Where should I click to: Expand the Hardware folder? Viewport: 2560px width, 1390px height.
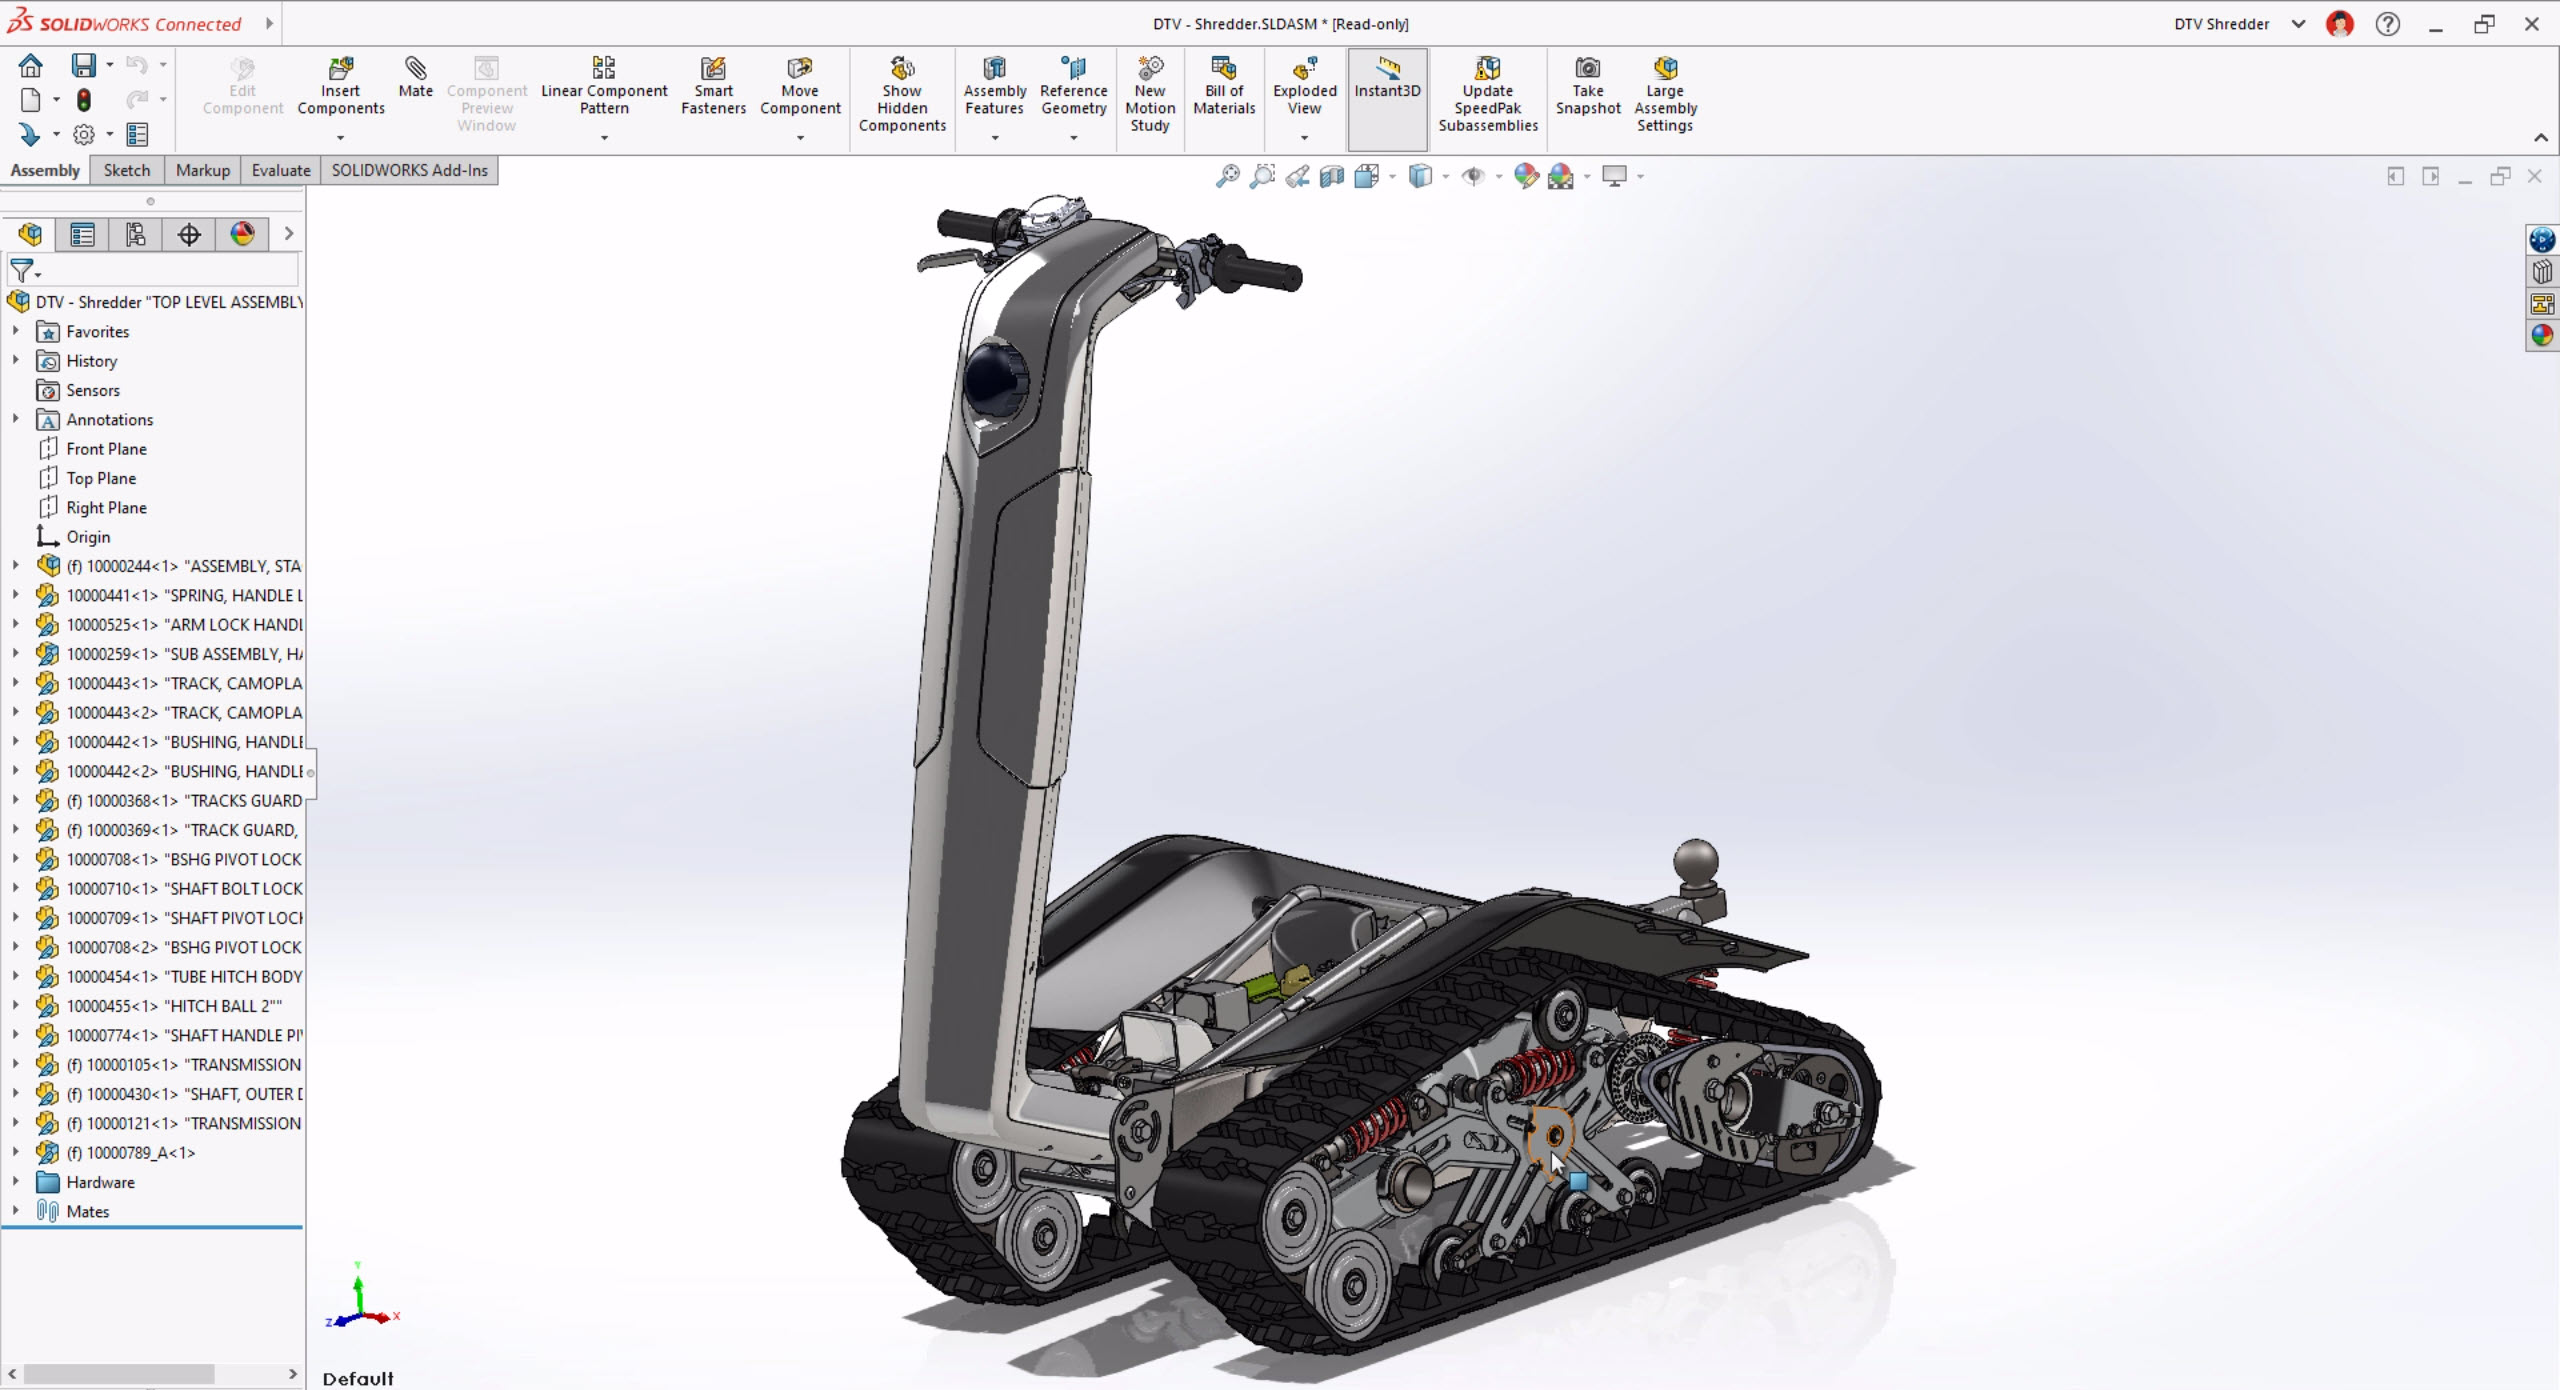coord(15,1181)
